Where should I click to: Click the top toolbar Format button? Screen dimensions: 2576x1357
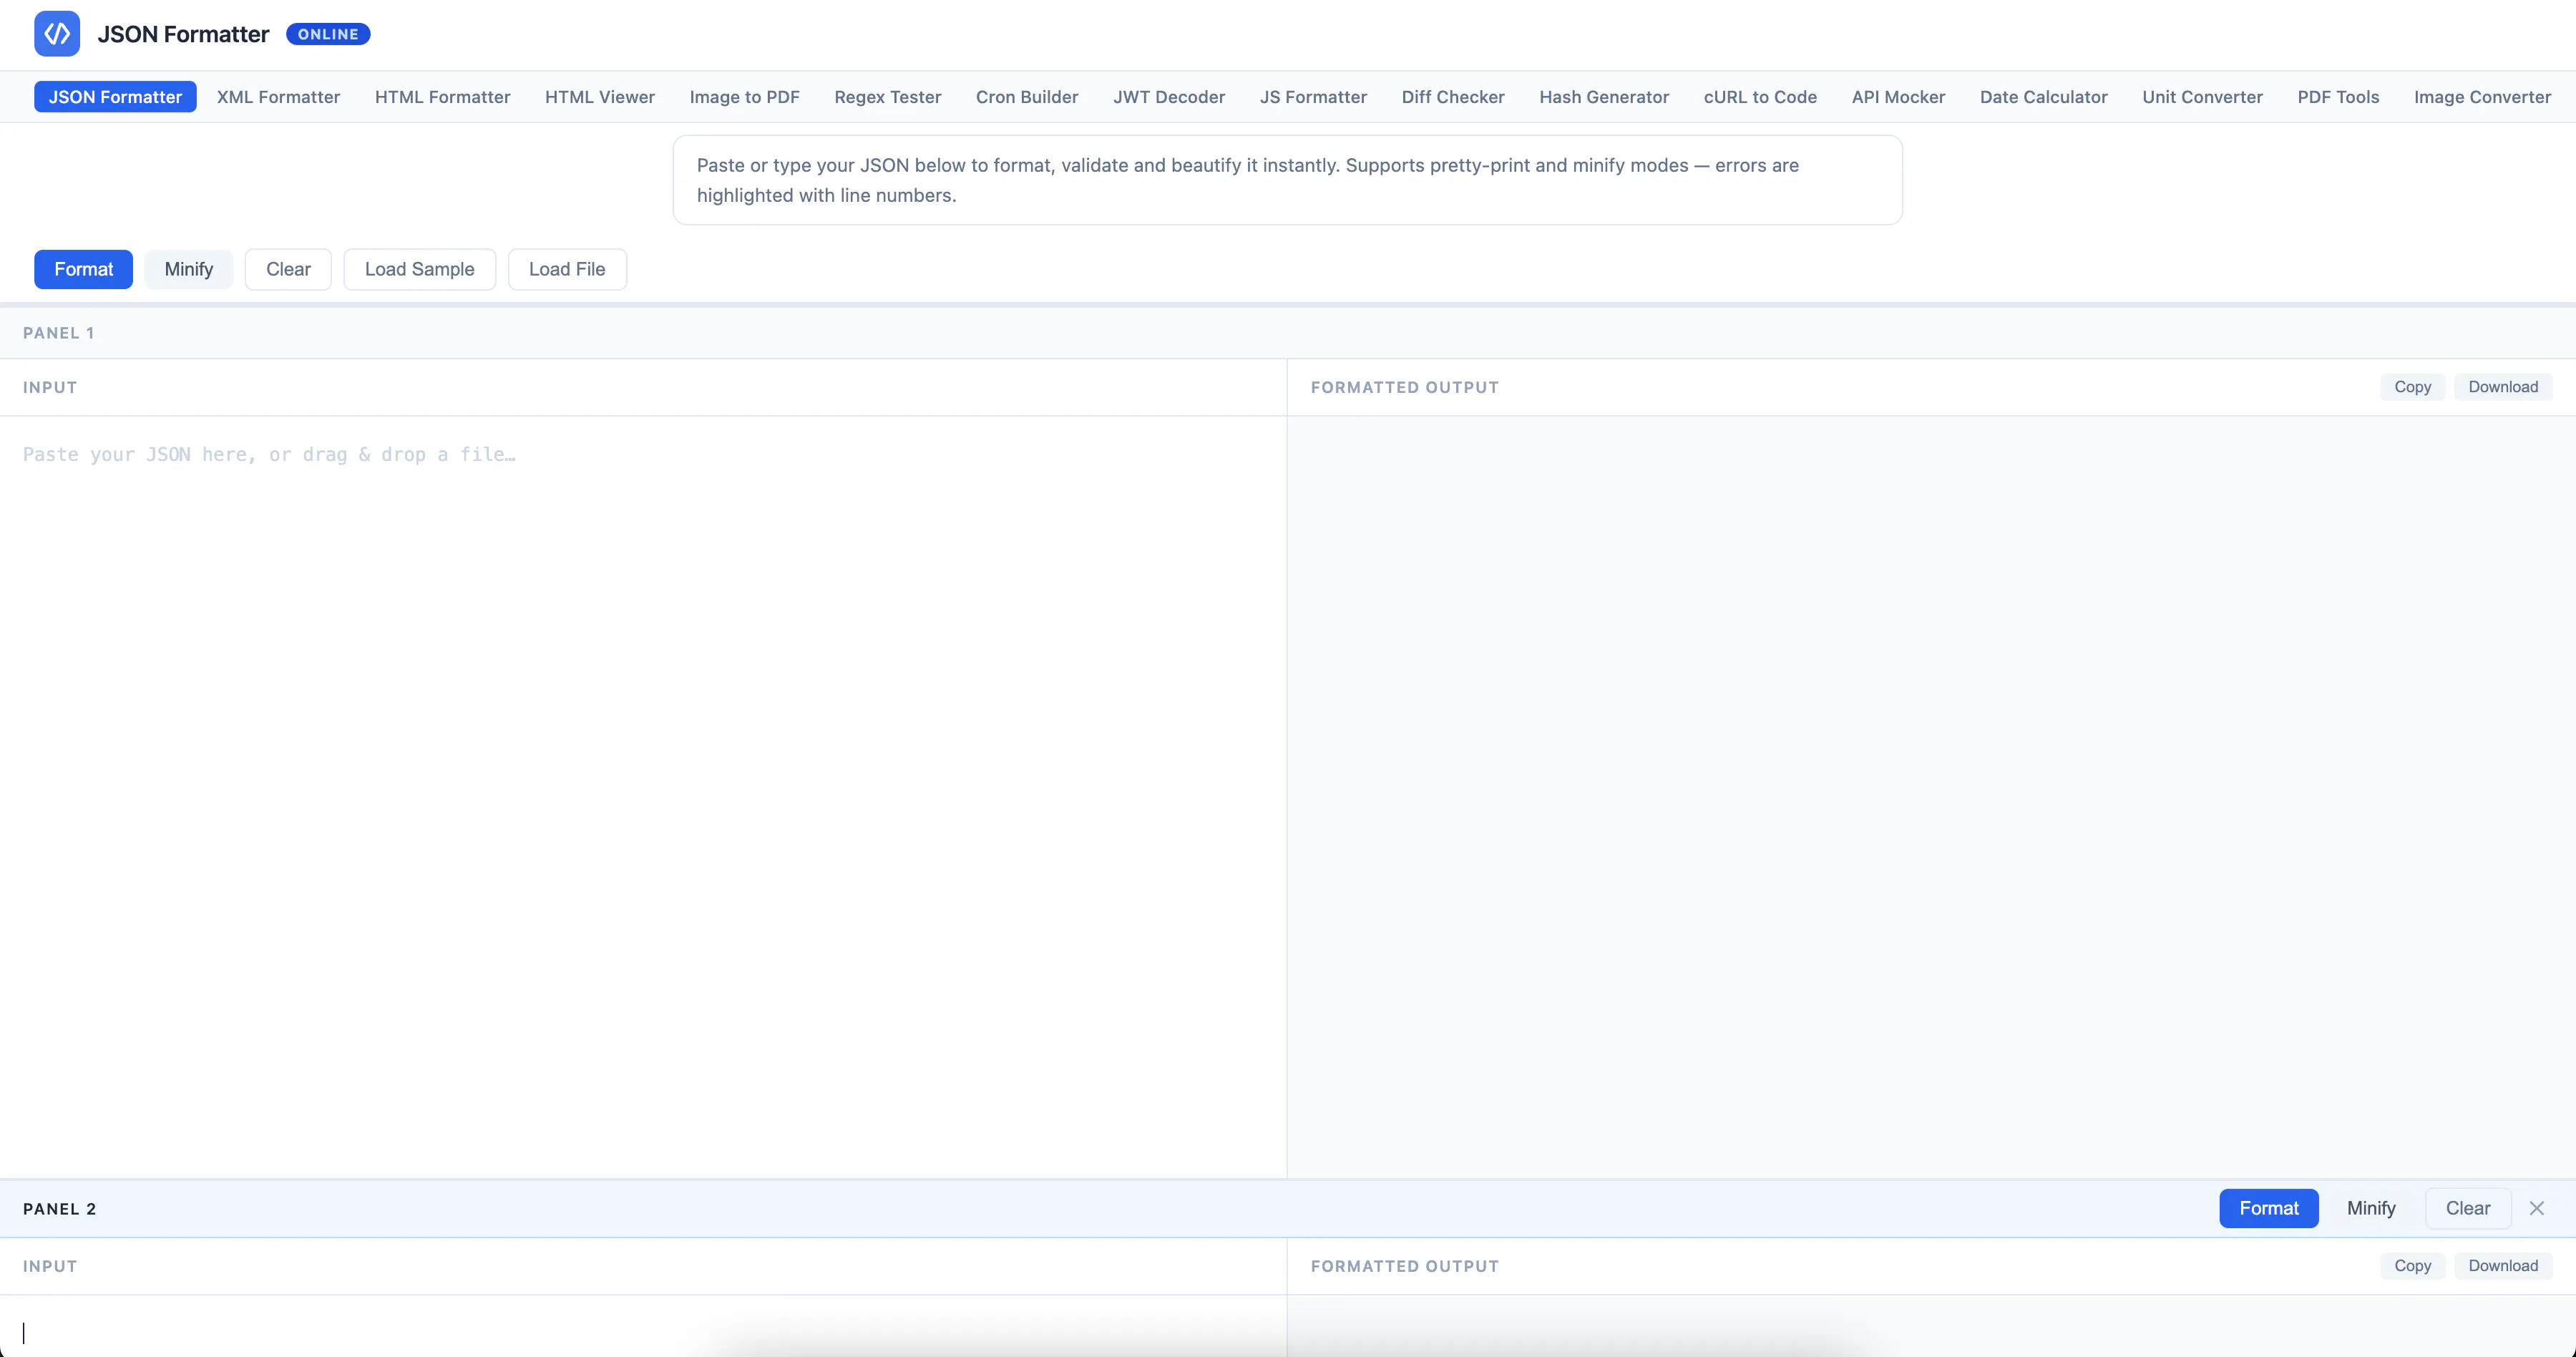tap(83, 269)
